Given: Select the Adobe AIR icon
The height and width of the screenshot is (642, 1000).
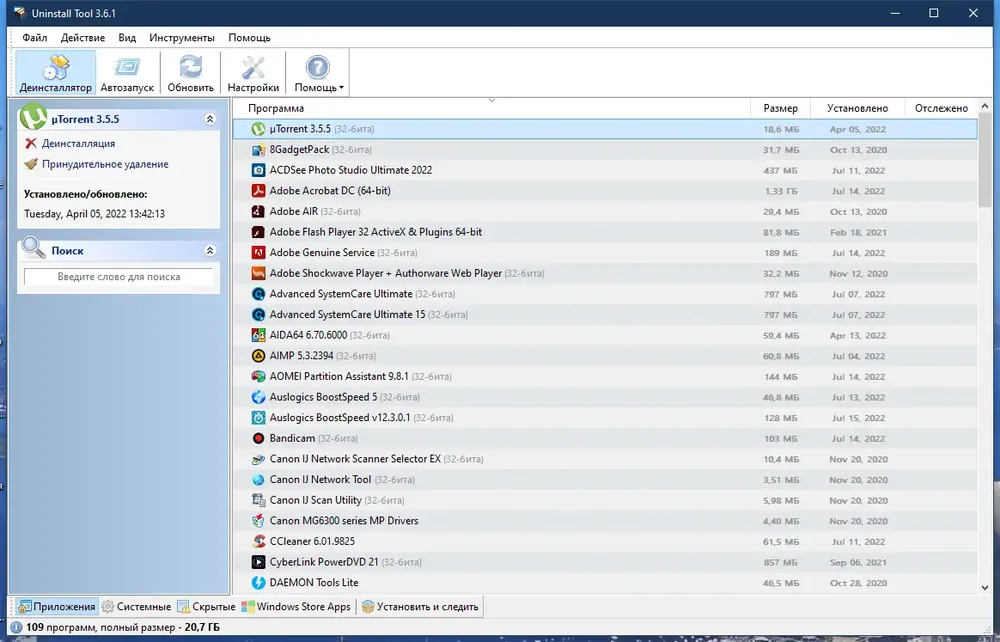Looking at the screenshot, I should point(258,212).
